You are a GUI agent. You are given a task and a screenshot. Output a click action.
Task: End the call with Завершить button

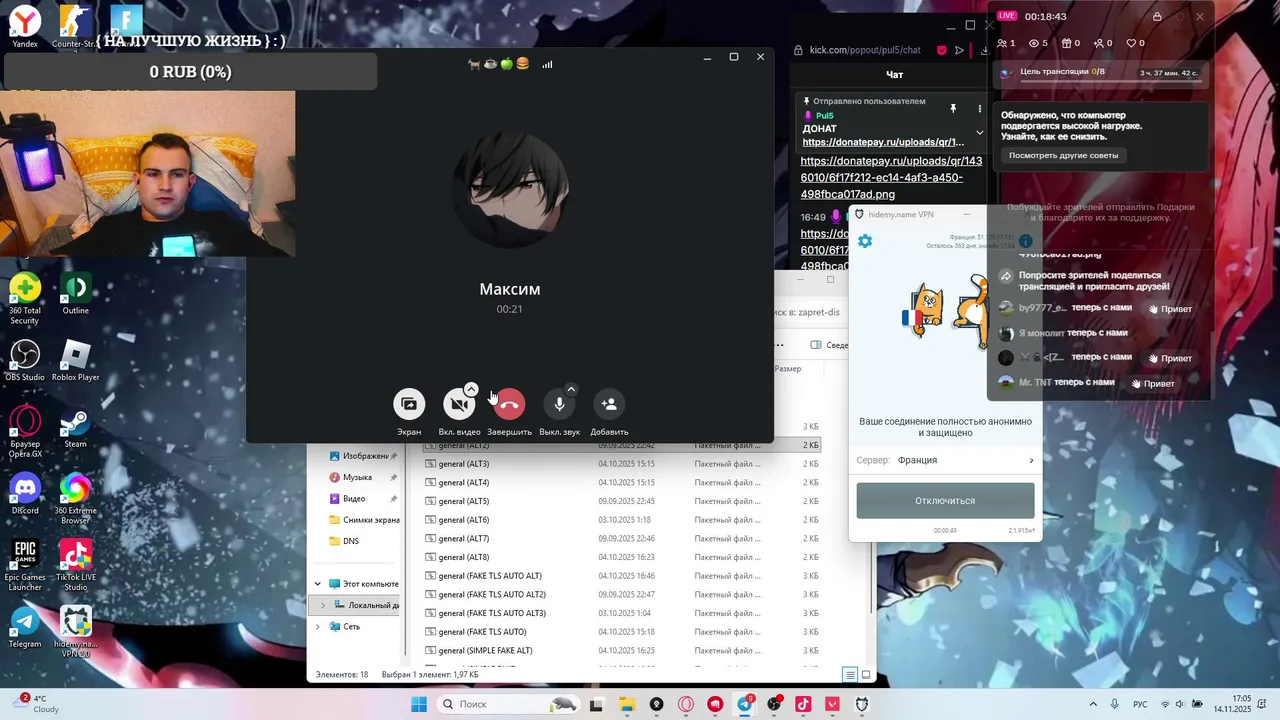(509, 404)
